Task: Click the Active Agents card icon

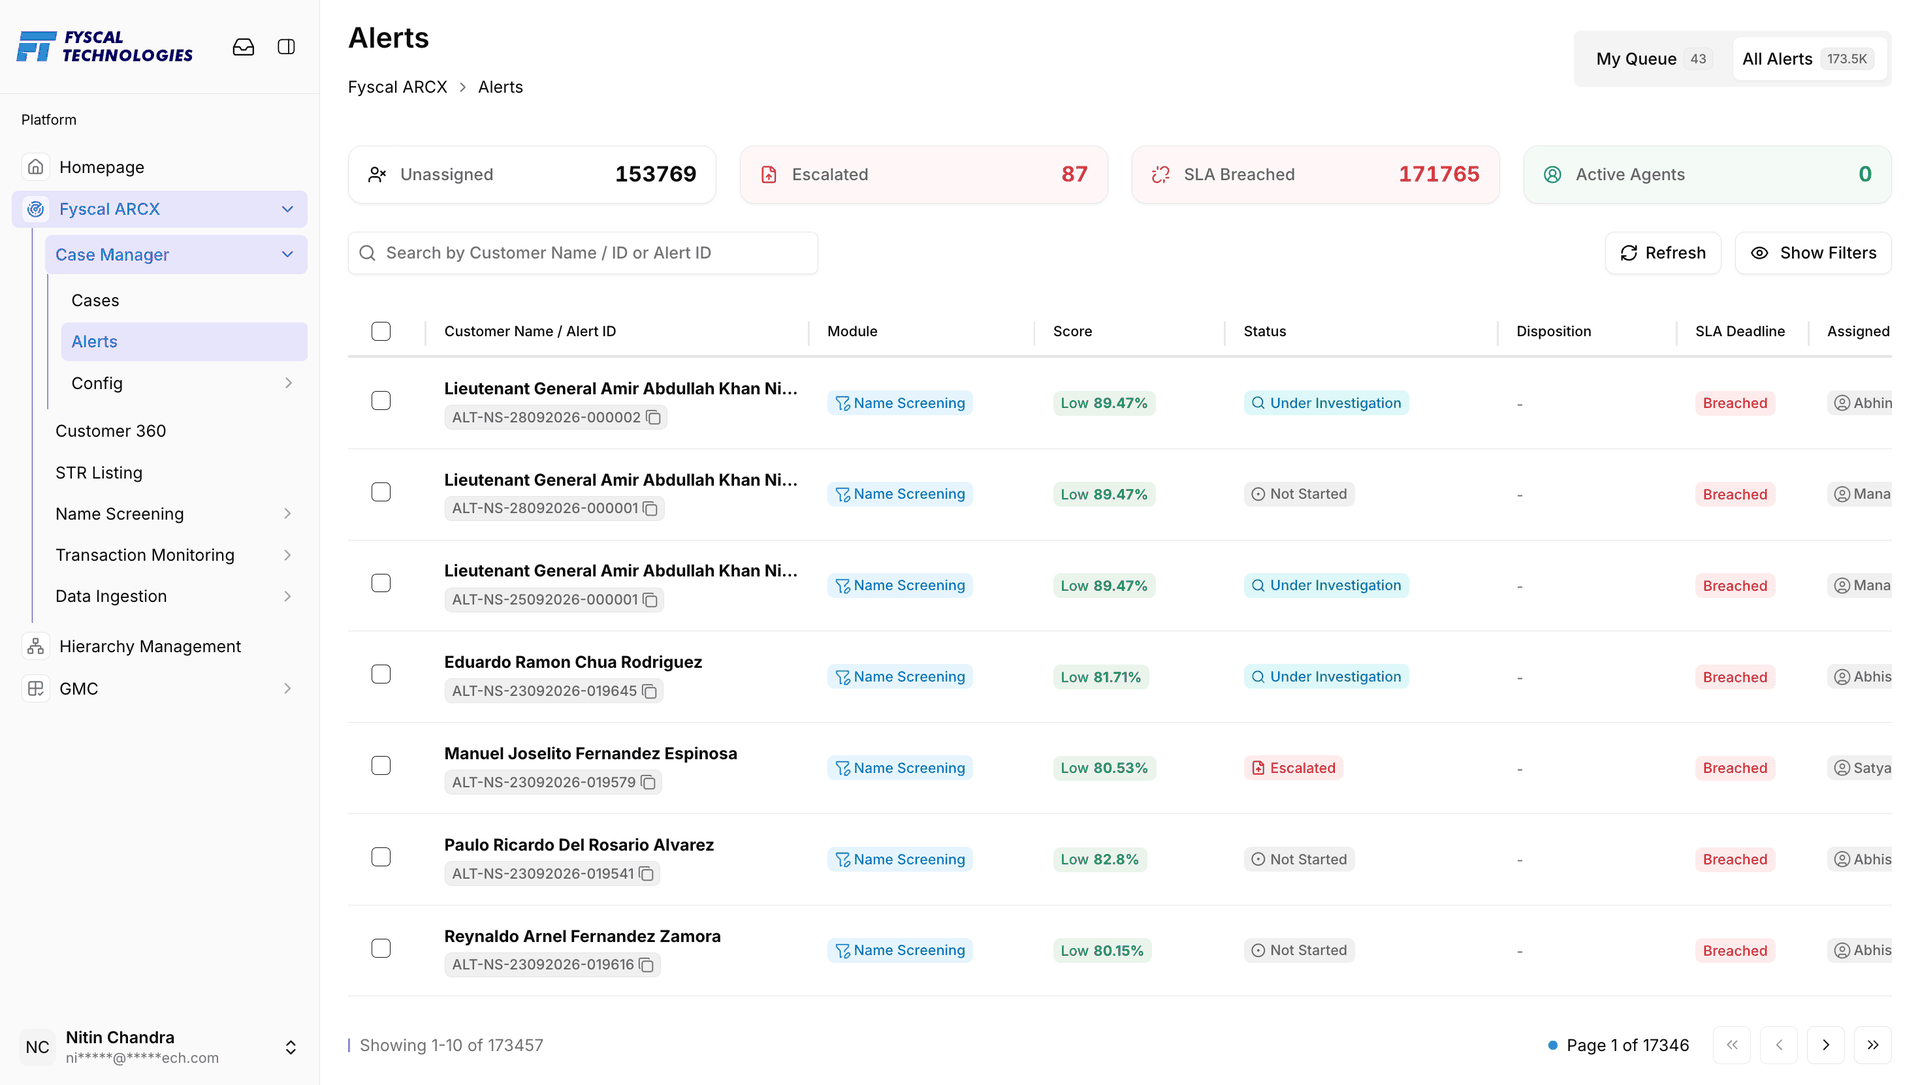Action: (1553, 175)
